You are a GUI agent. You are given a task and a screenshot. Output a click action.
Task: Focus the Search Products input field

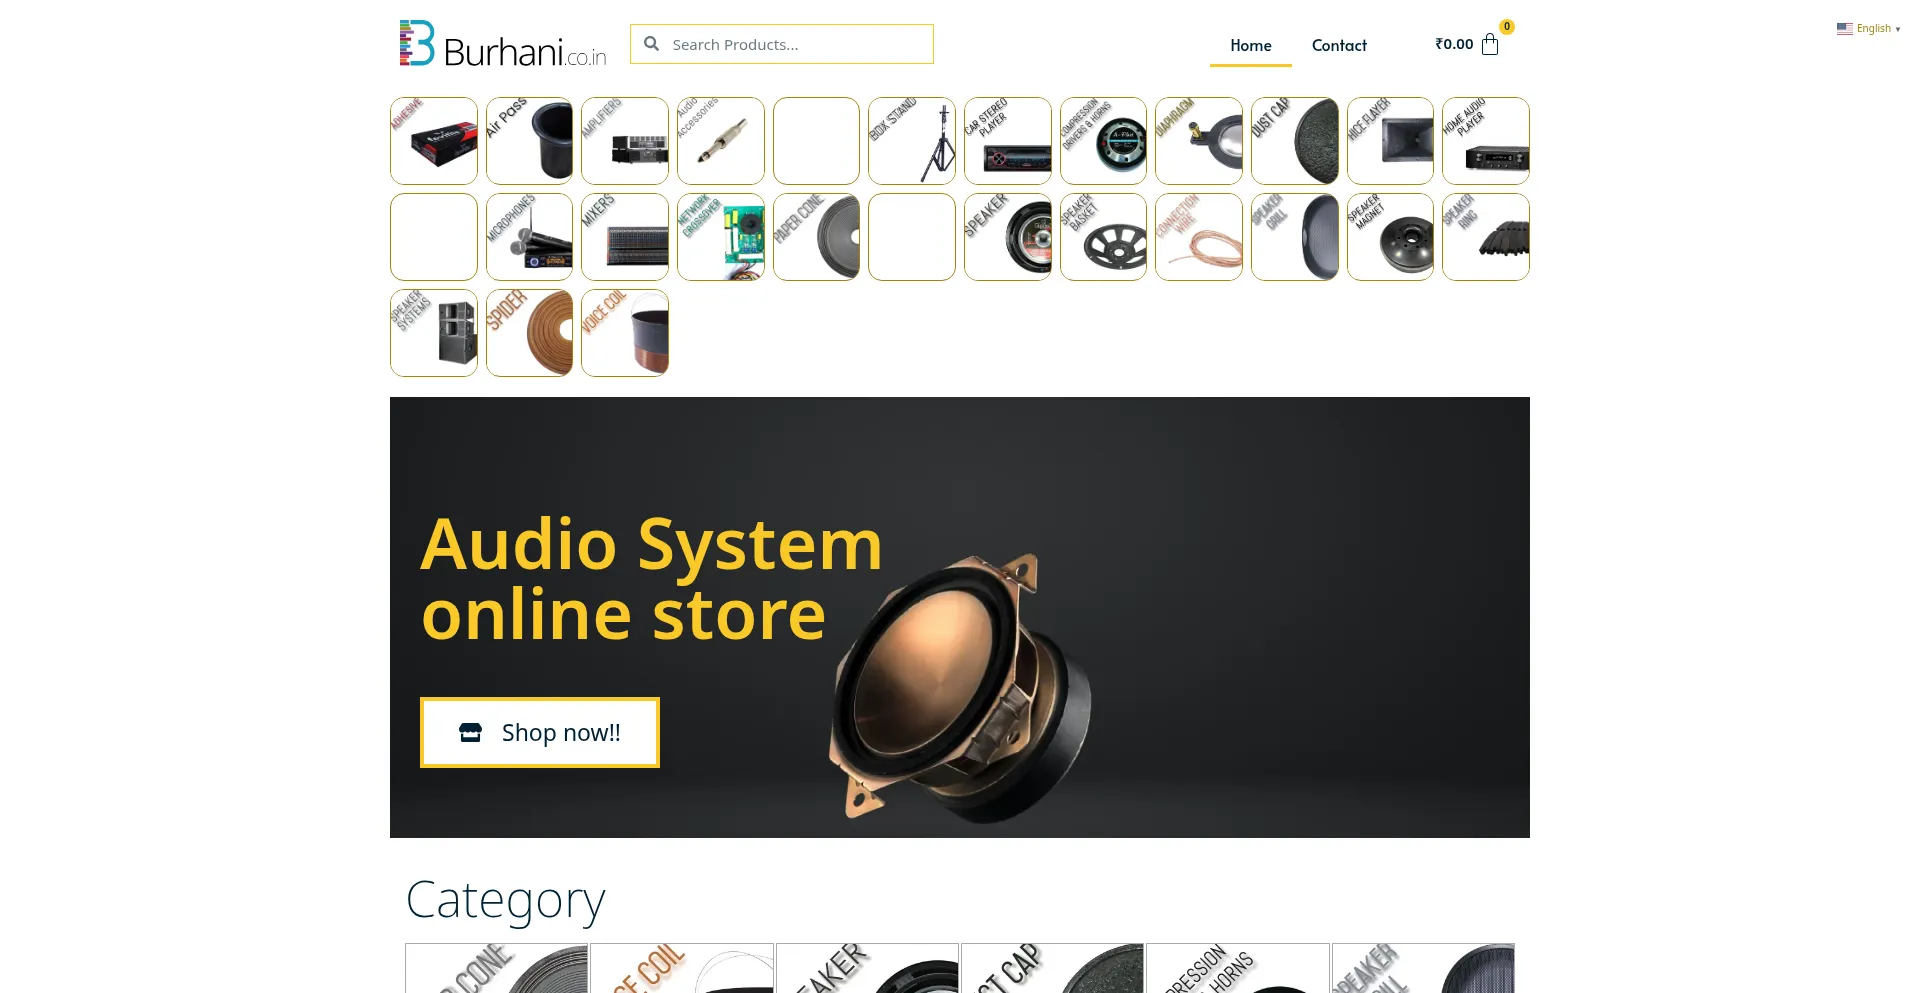click(x=795, y=44)
